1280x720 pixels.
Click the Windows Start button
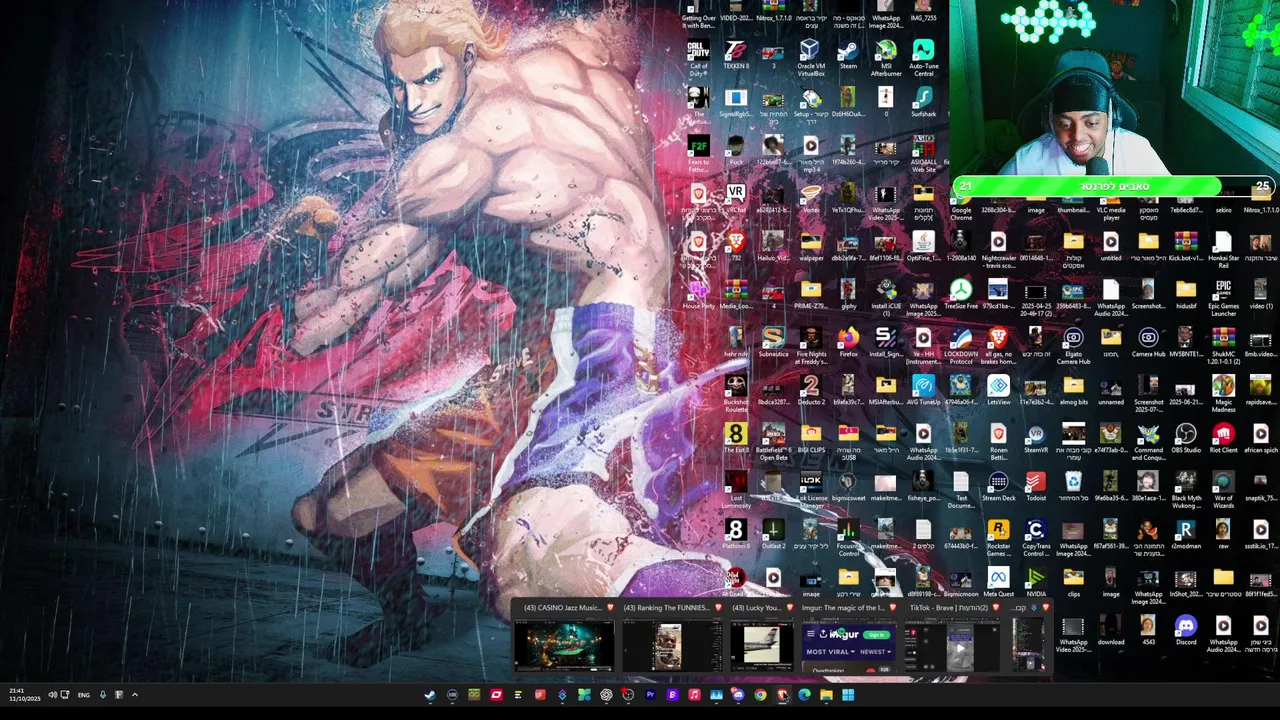848,695
